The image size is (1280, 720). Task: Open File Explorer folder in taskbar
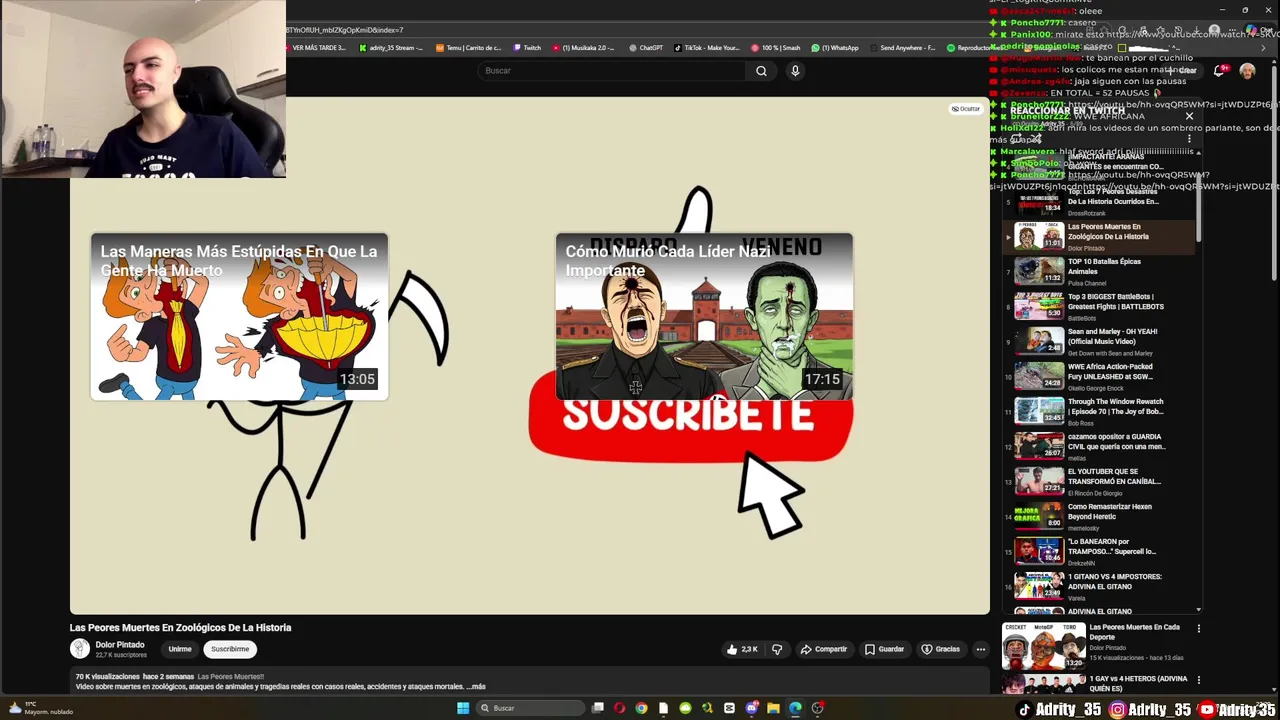[773, 708]
